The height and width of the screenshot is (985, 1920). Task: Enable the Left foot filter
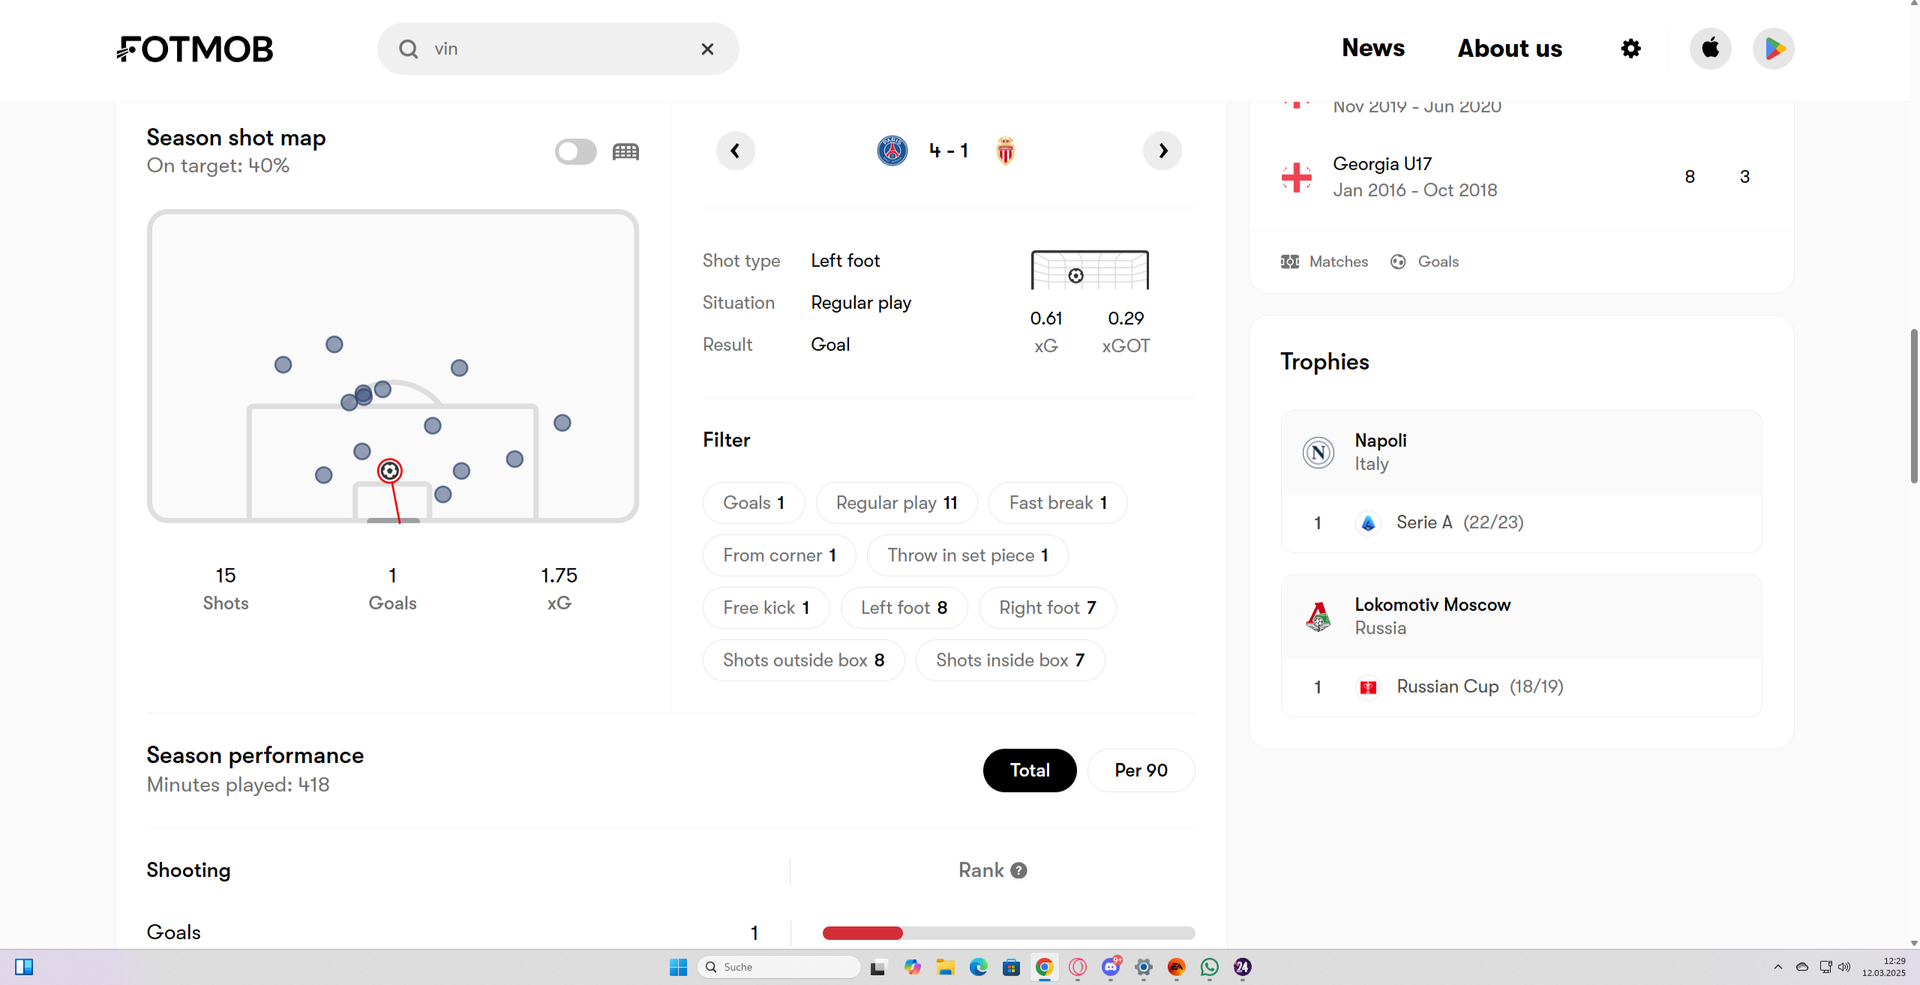903,608
